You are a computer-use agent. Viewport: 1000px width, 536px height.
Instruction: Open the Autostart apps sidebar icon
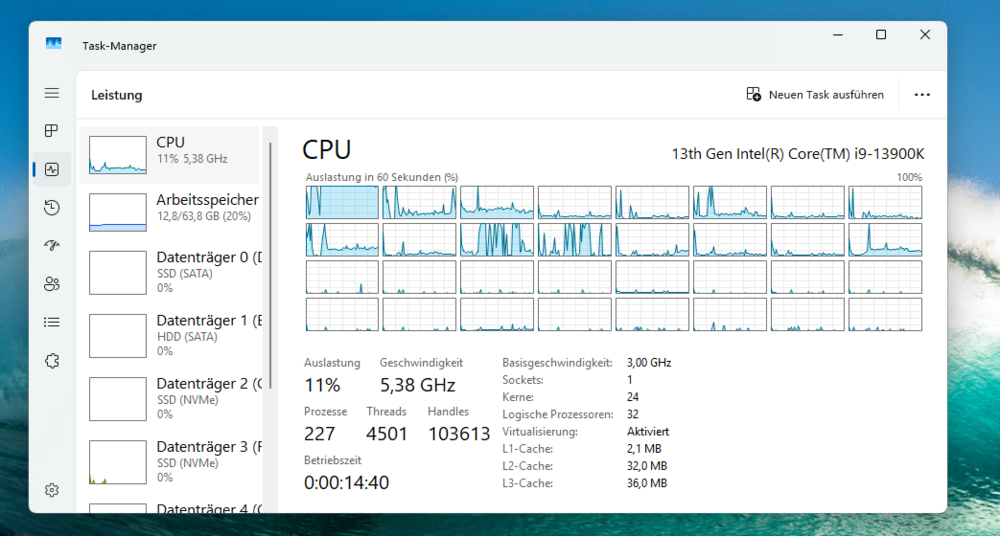(52, 245)
